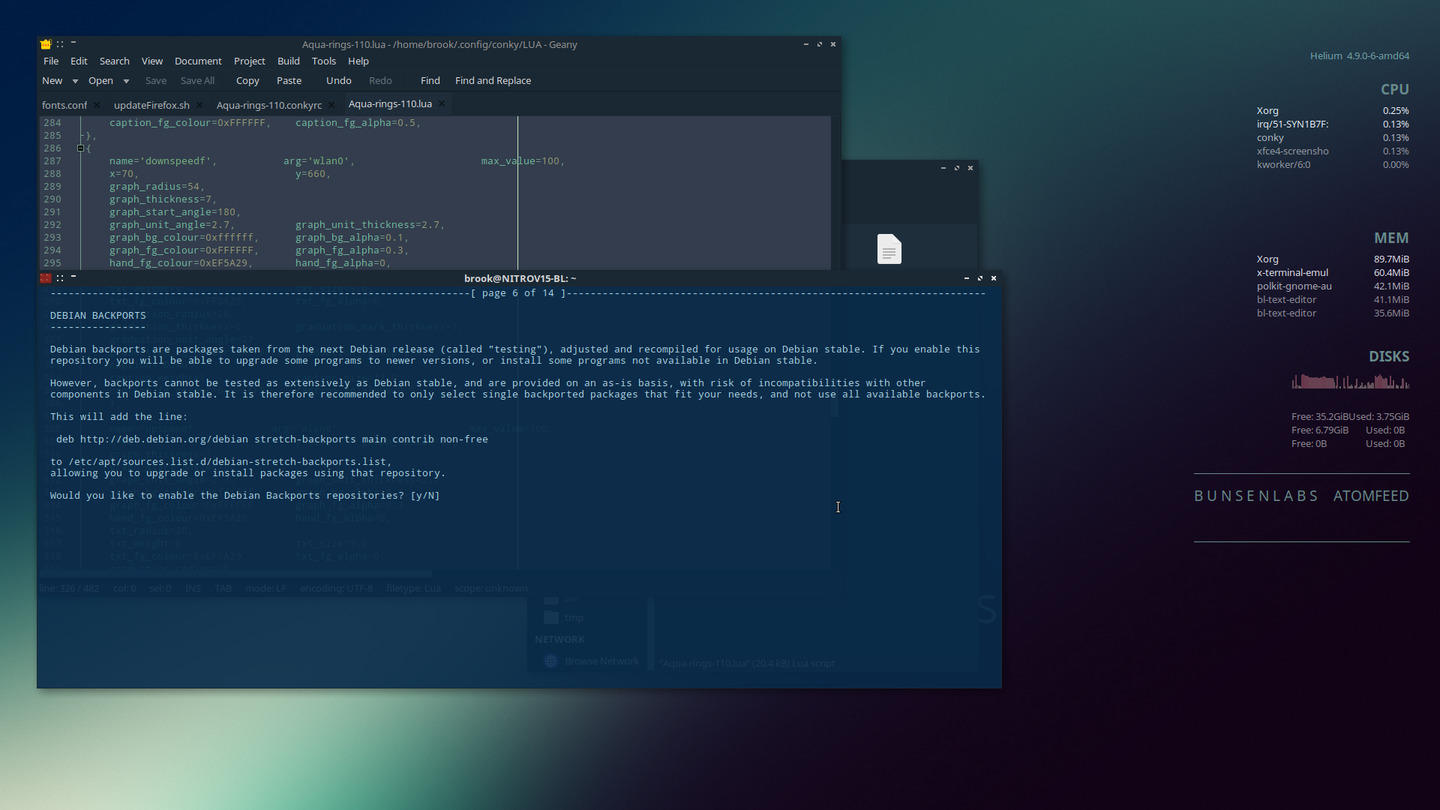Open the recent files dropdown next to Open
Screen dimensions: 1440x810
126,81
